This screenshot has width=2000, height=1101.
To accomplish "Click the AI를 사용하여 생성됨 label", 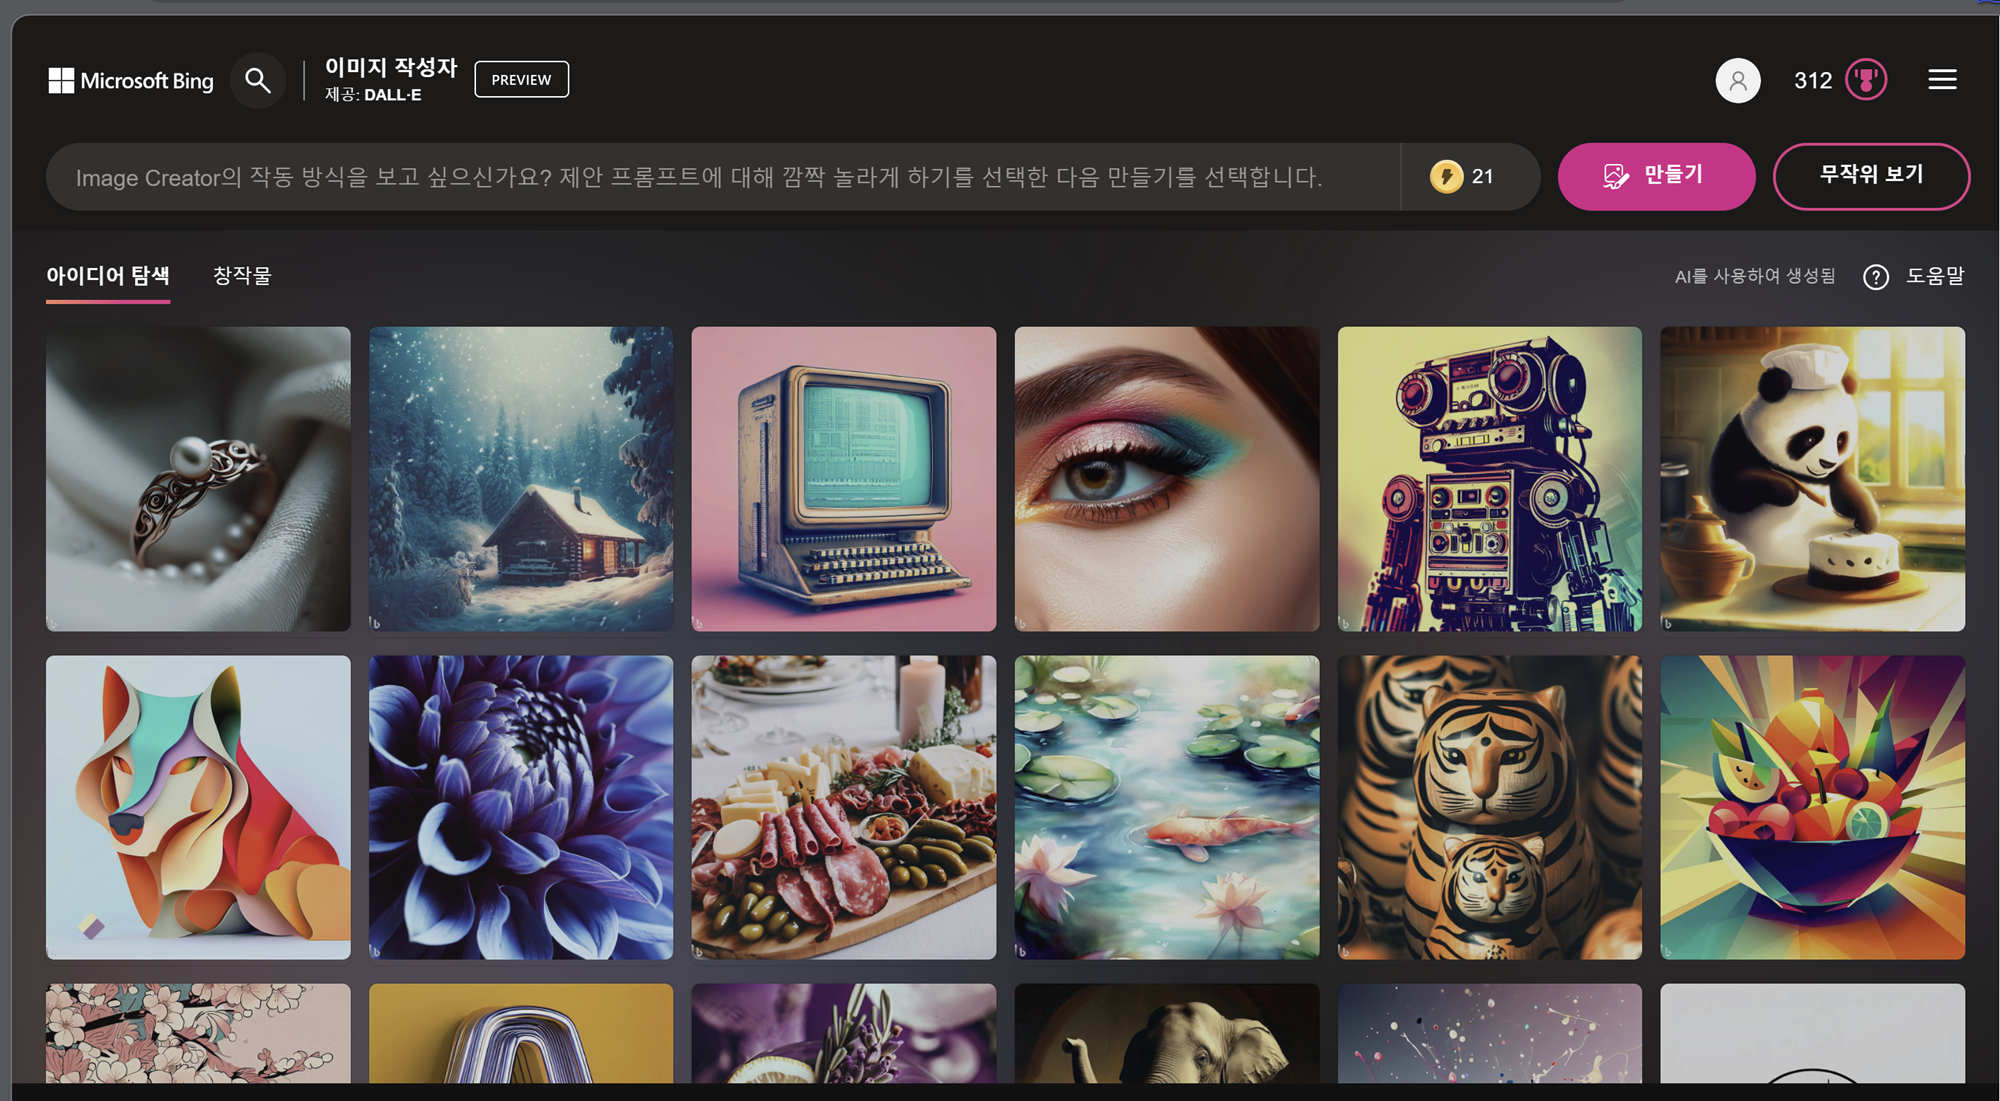I will (x=1755, y=276).
